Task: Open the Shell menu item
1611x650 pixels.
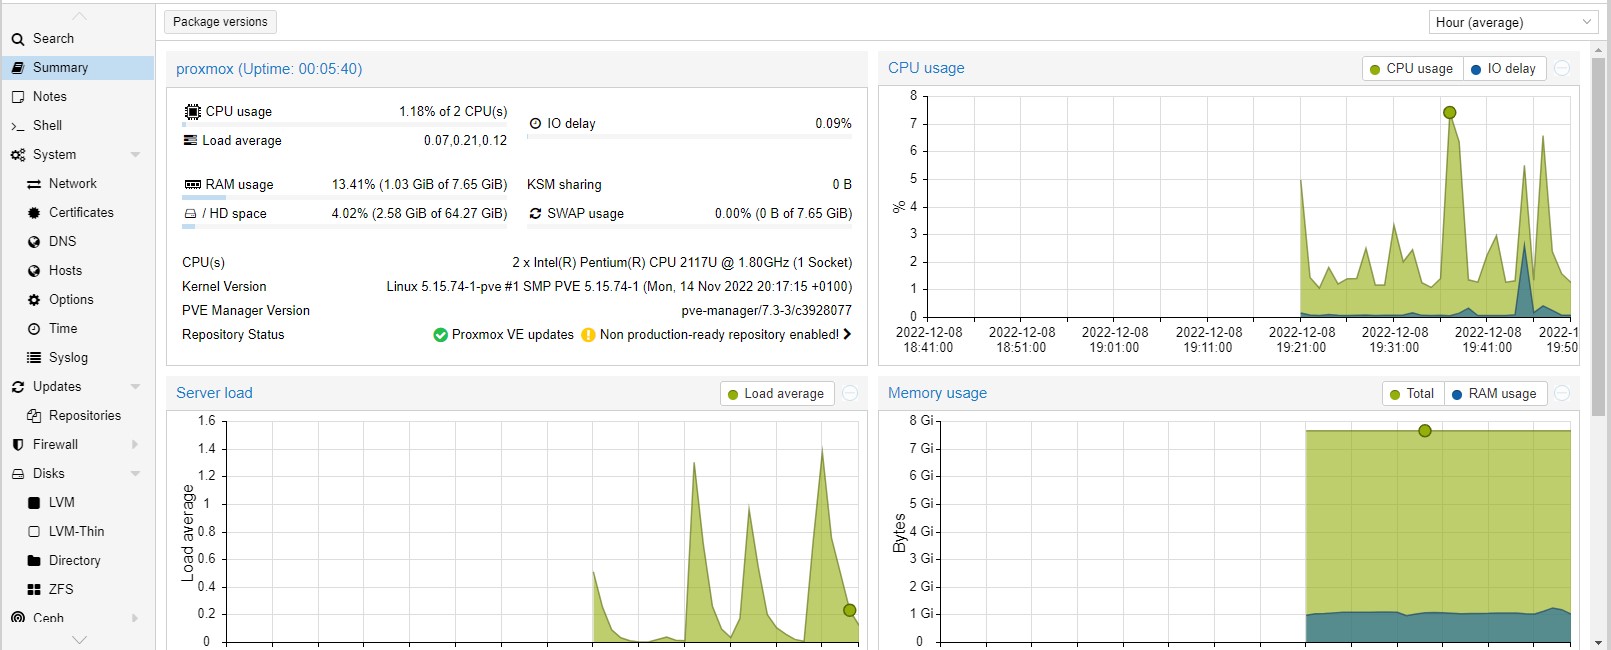Action: click(x=78, y=126)
